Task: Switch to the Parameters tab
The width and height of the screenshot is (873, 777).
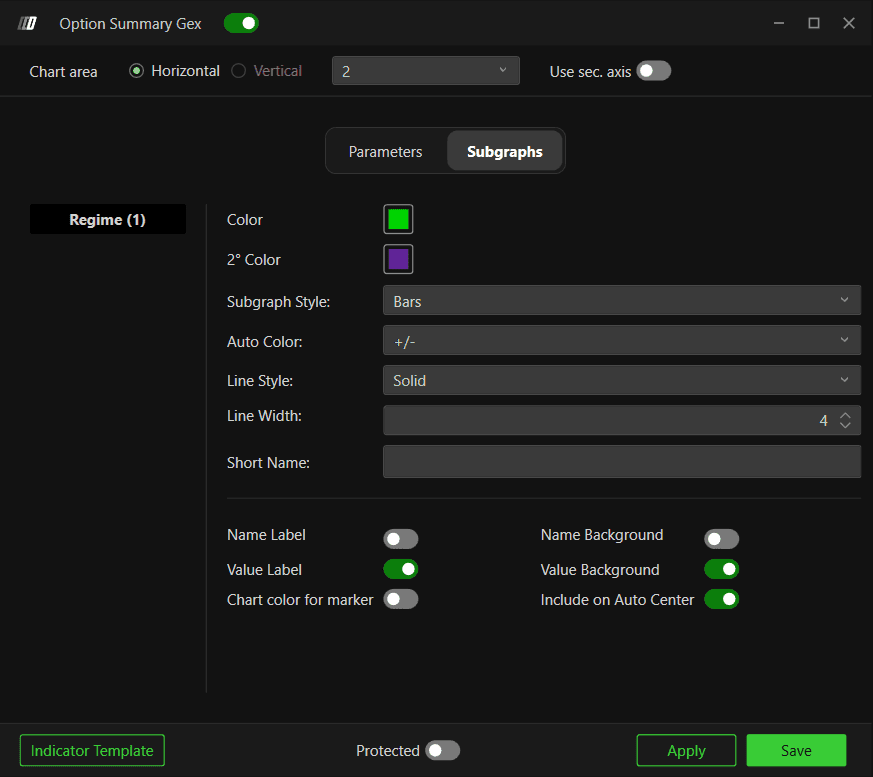Action: pos(385,151)
